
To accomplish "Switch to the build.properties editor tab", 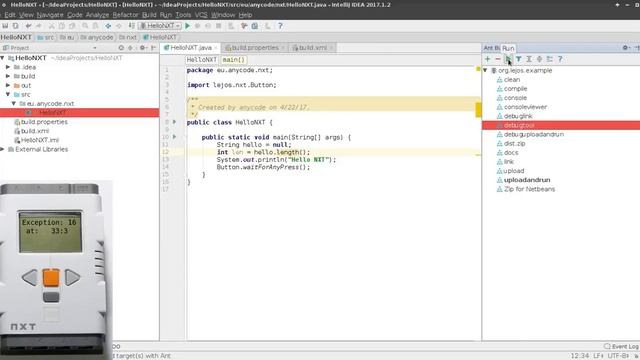I will (x=255, y=48).
